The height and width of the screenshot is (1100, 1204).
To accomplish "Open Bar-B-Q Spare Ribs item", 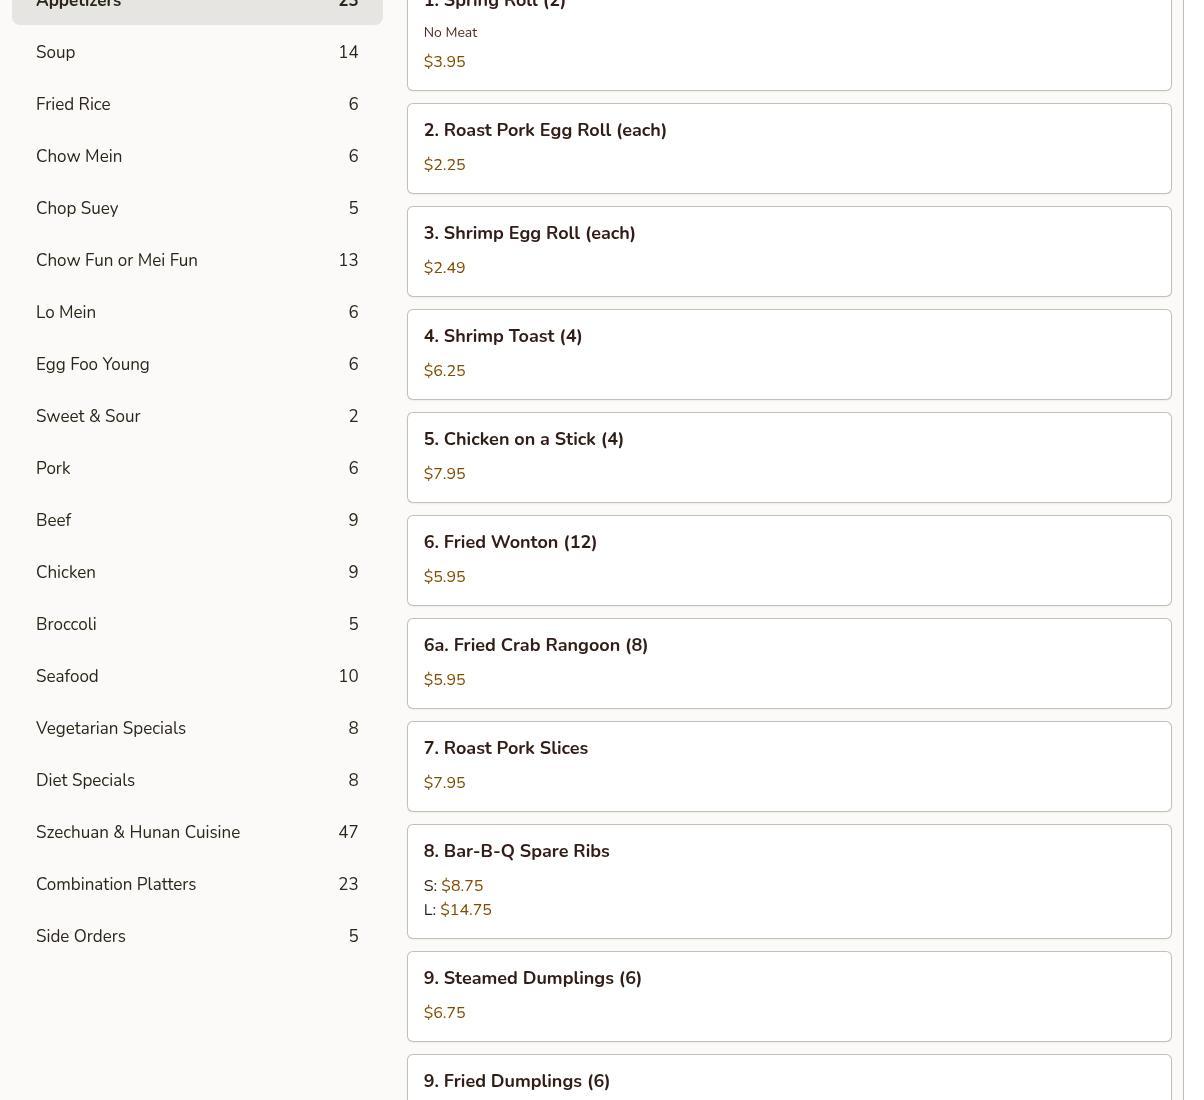I will point(789,881).
